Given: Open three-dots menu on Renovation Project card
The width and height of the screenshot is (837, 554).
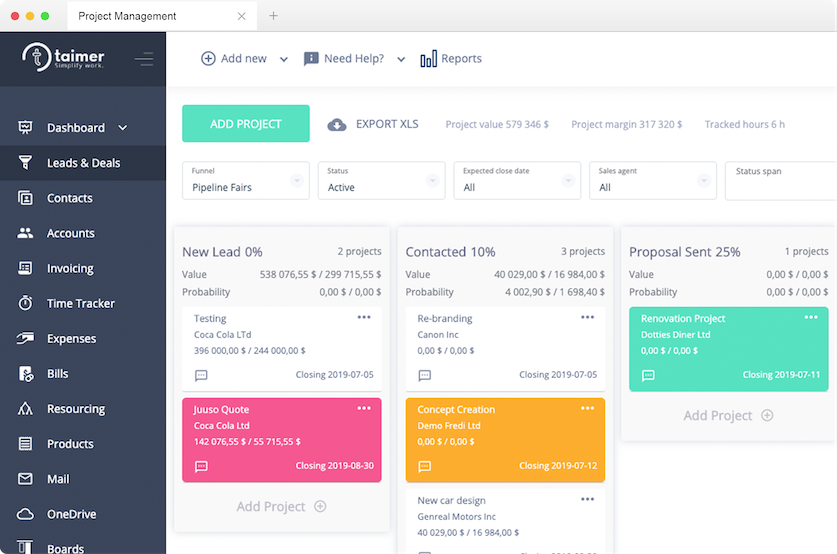Looking at the screenshot, I should tap(811, 317).
